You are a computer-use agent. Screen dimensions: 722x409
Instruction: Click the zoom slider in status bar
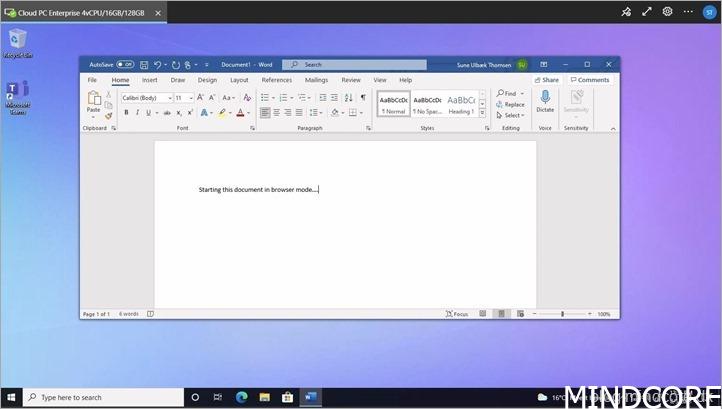pyautogui.click(x=562, y=314)
